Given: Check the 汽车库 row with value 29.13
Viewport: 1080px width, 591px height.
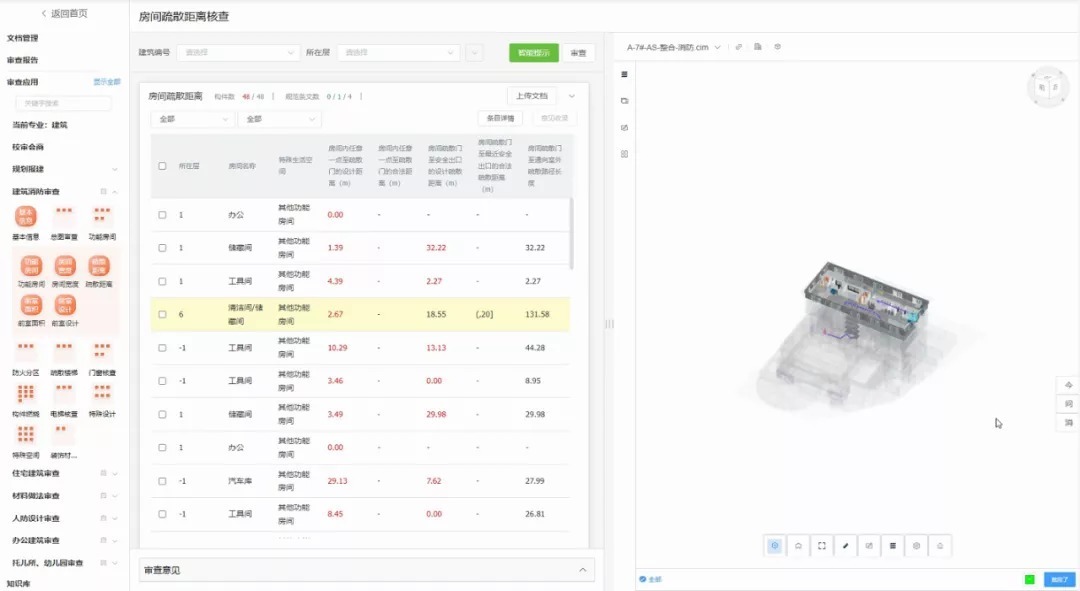Looking at the screenshot, I should tap(162, 481).
